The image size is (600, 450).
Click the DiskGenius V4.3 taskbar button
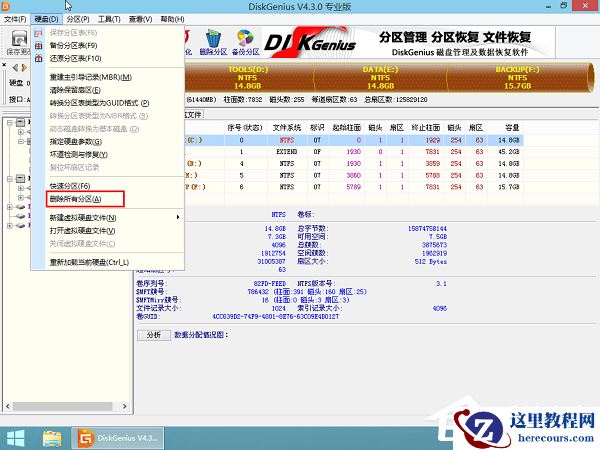tap(118, 439)
